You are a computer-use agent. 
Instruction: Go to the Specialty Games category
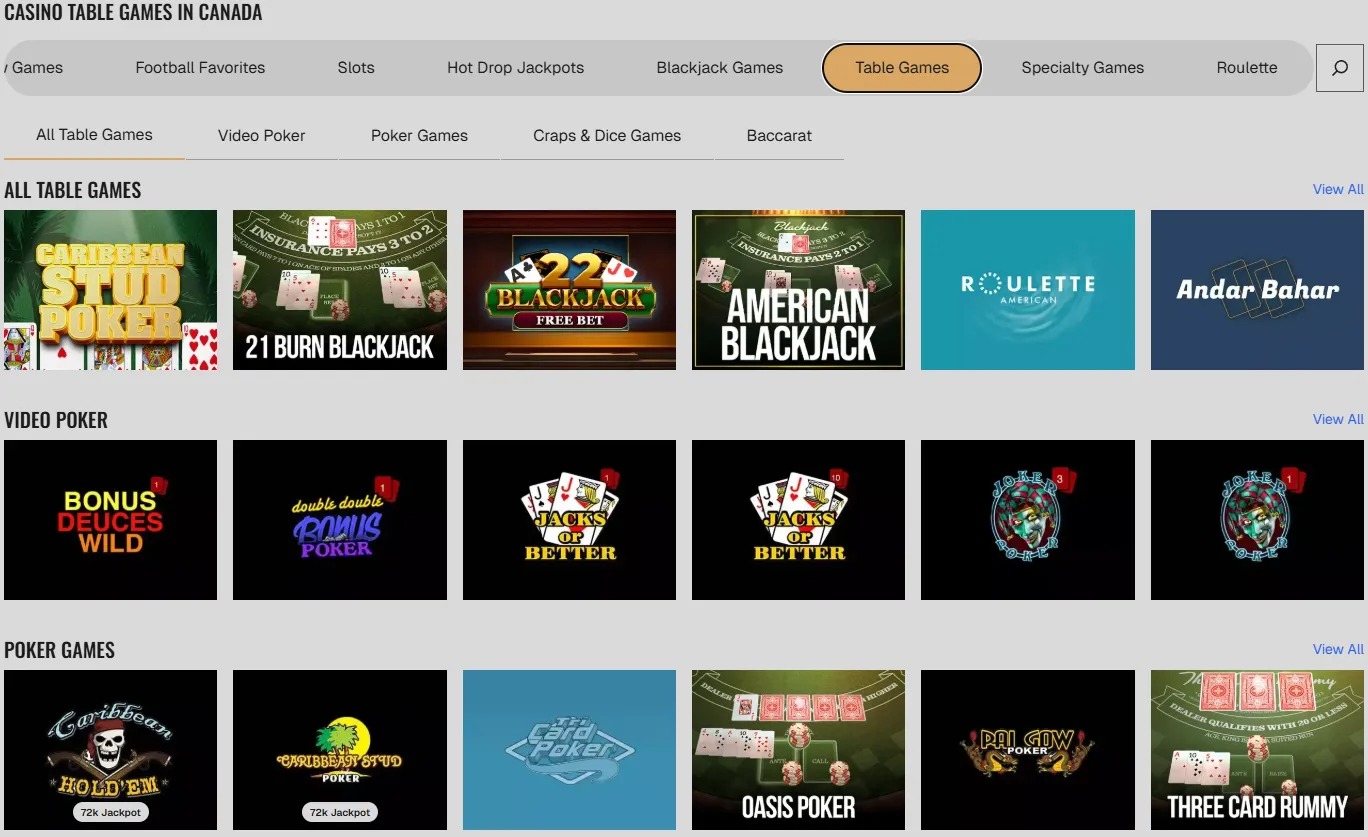[x=1082, y=68]
